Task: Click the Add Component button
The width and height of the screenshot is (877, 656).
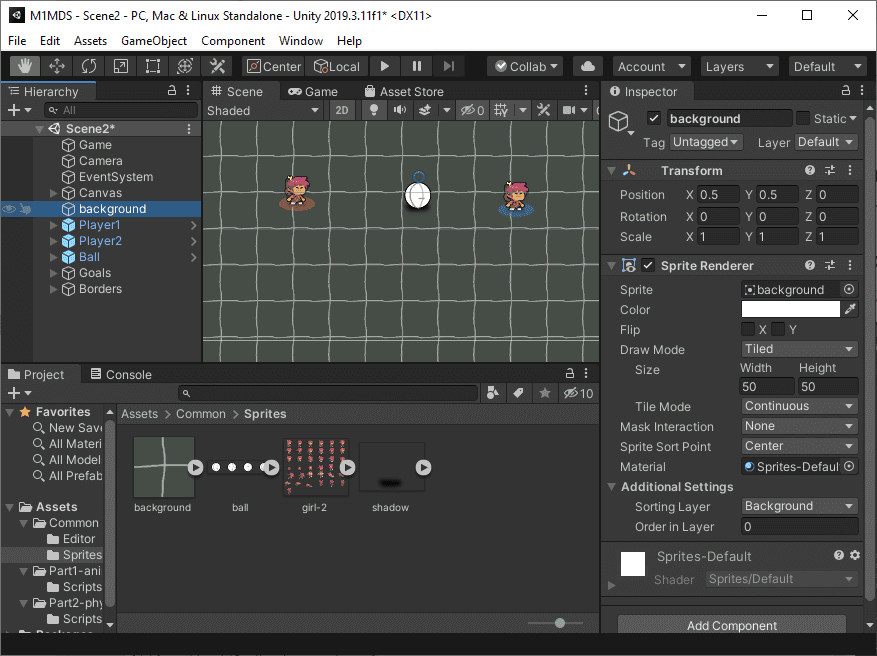Action: 732,626
